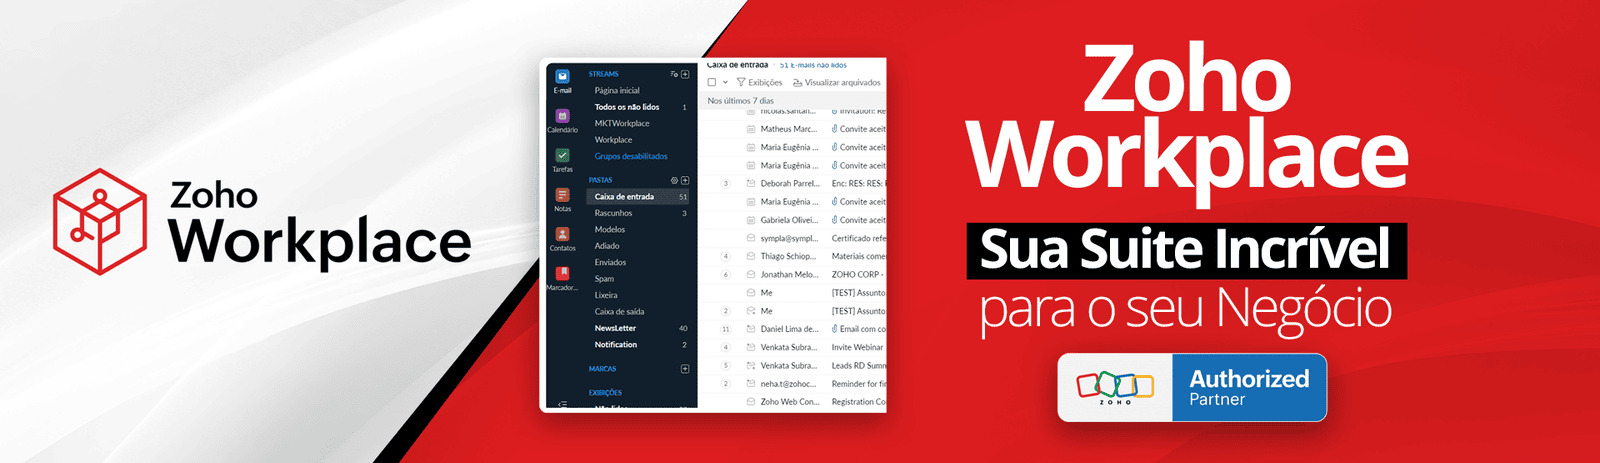Image resolution: width=1600 pixels, height=463 pixels.
Task: Click envelope icon for Daniel Lima de... email
Action: [751, 329]
